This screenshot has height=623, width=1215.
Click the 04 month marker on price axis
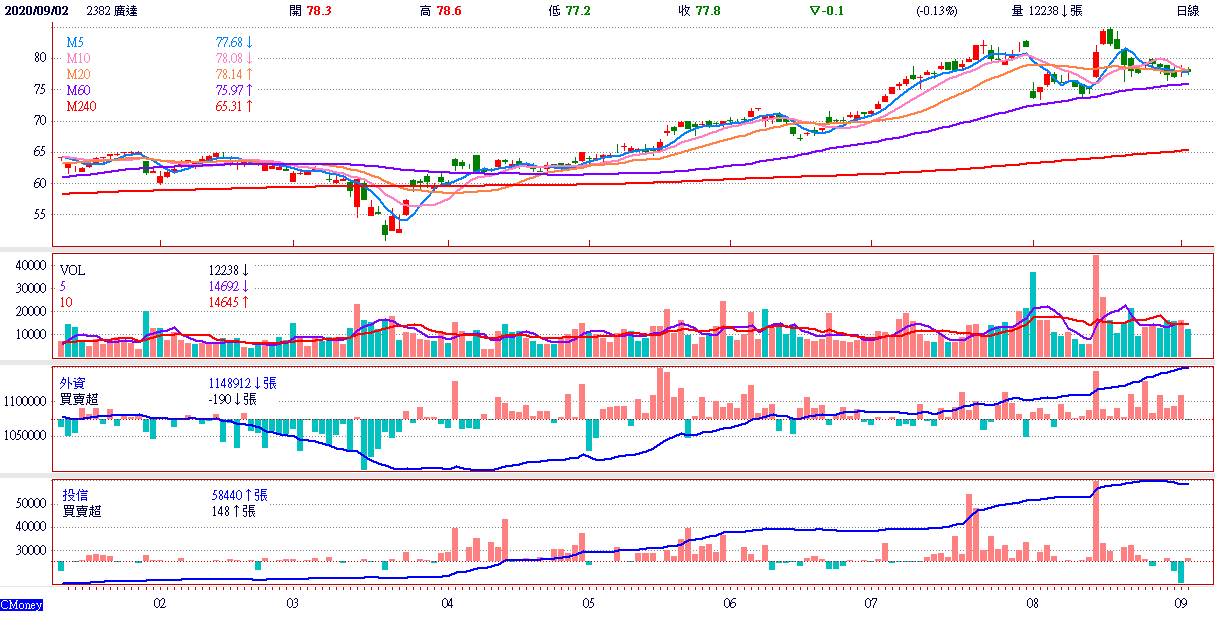446,604
